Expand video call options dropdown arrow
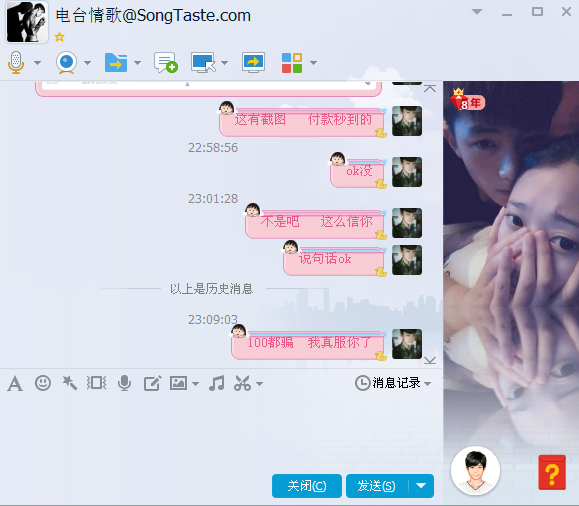The image size is (579, 506). click(x=88, y=63)
